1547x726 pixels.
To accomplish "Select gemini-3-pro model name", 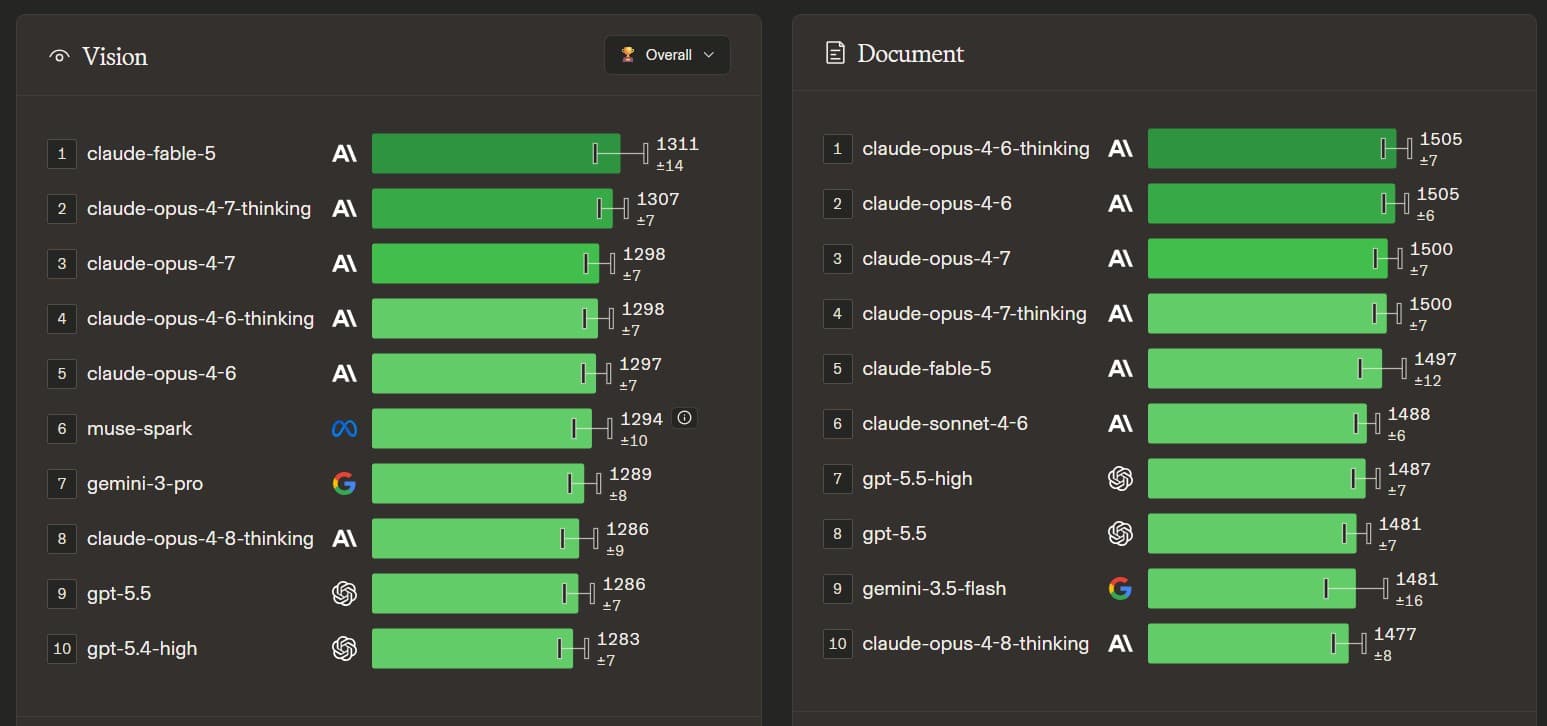I will pyautogui.click(x=145, y=484).
